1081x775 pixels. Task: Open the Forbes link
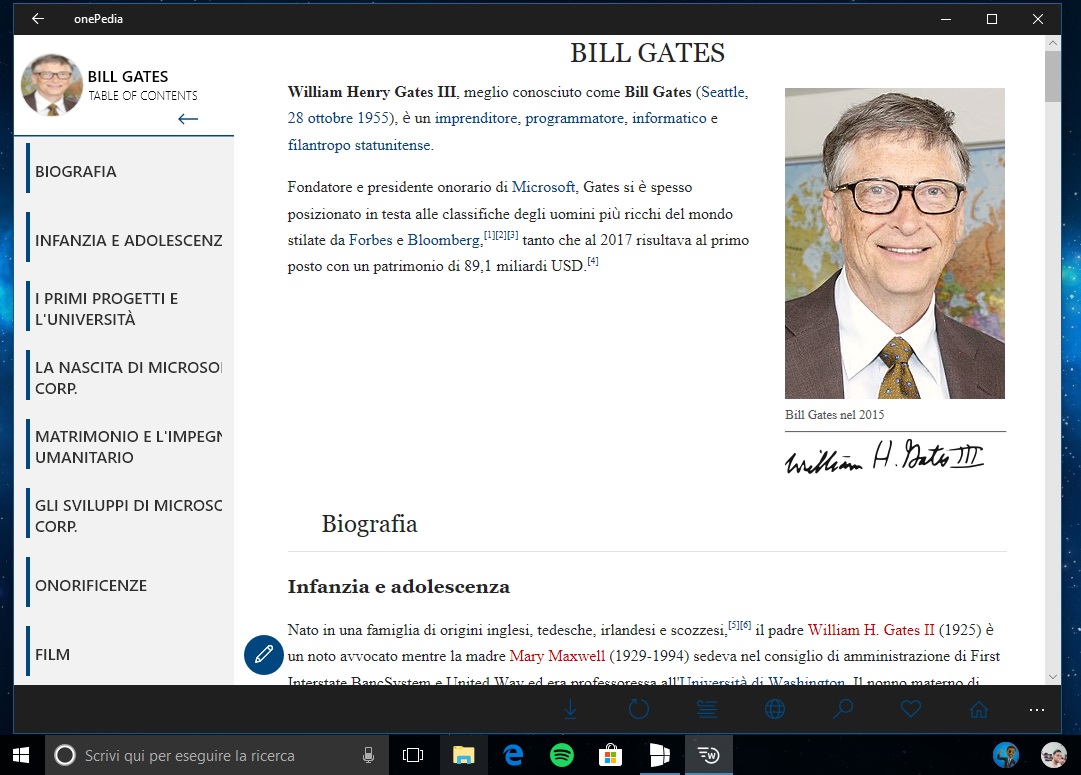pyautogui.click(x=370, y=240)
